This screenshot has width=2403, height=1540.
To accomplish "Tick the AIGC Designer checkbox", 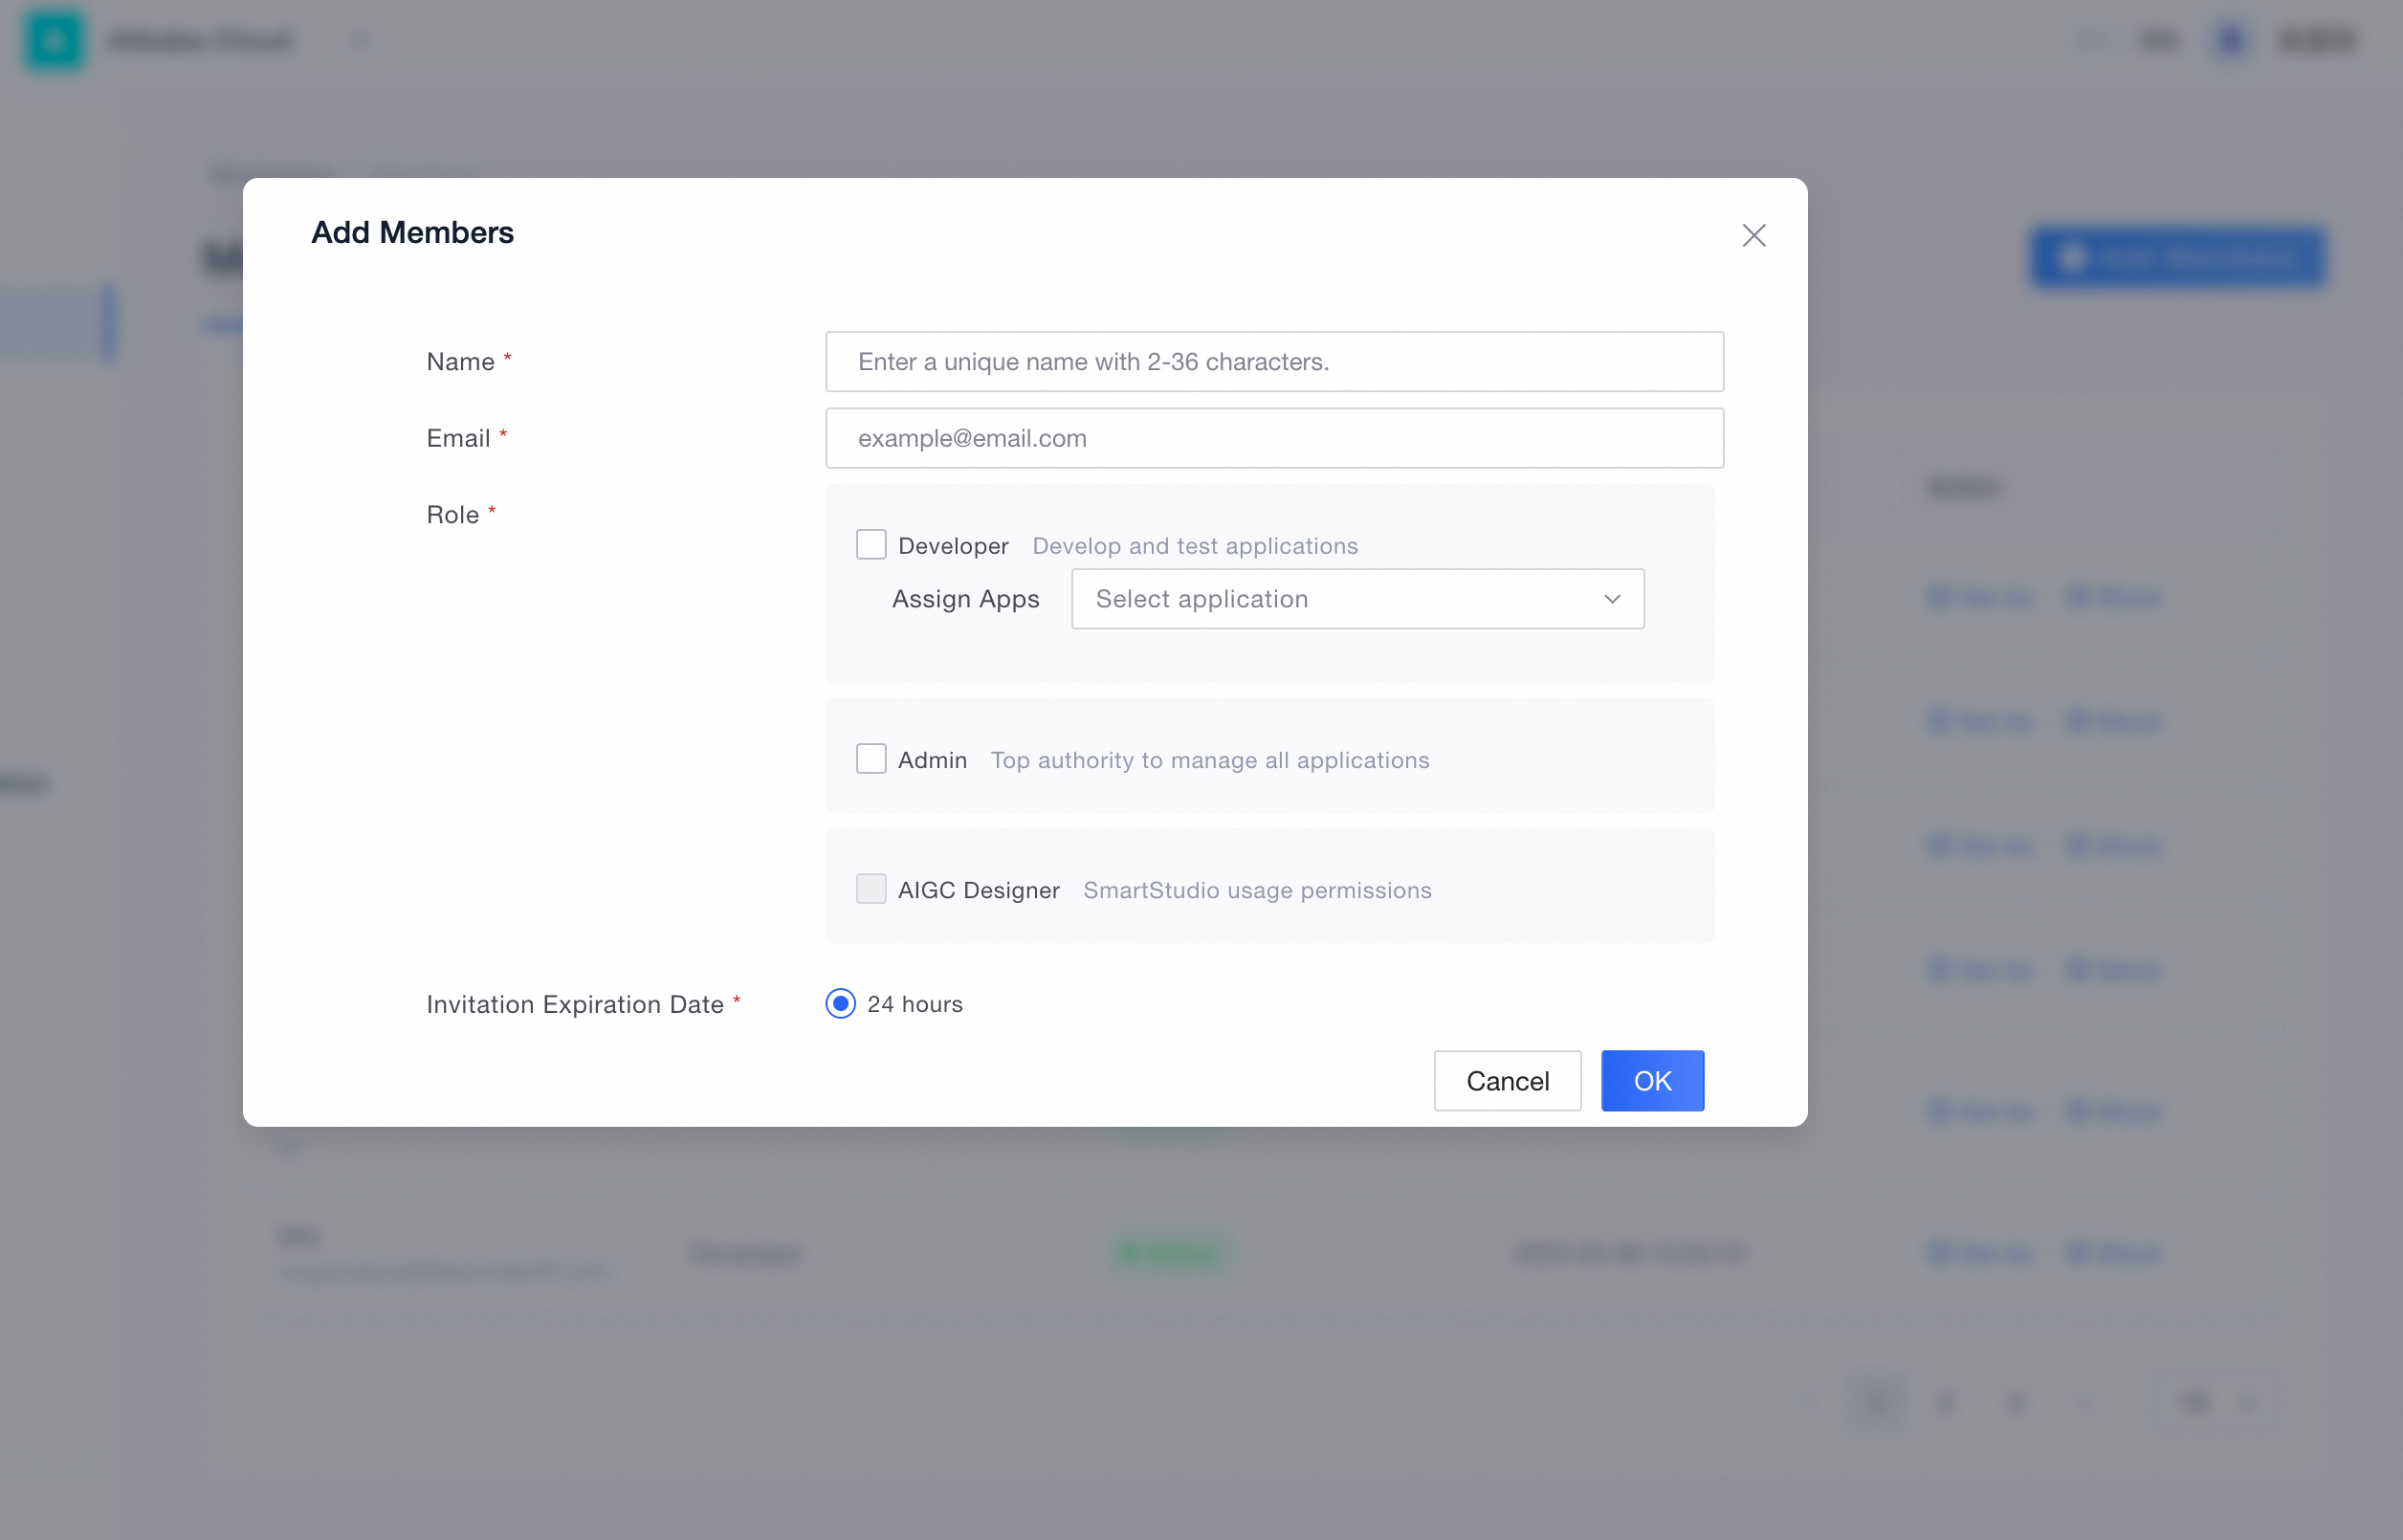I will point(870,889).
